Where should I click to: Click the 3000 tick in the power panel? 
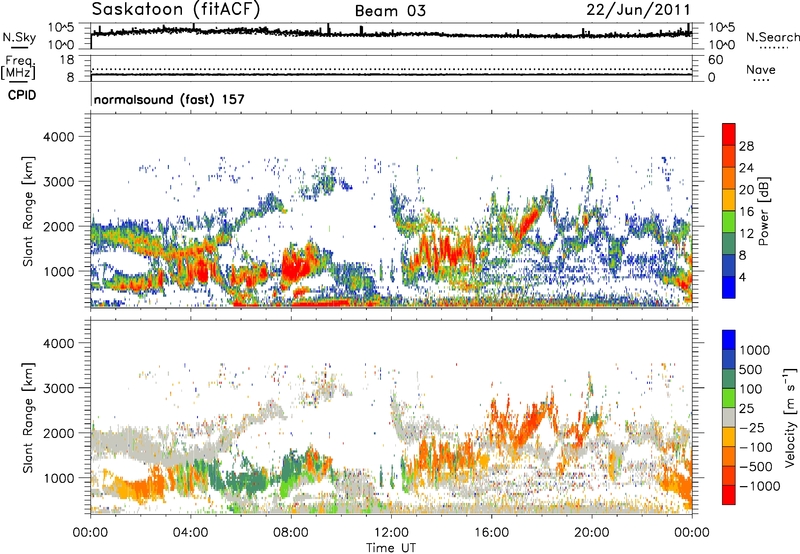(59, 182)
